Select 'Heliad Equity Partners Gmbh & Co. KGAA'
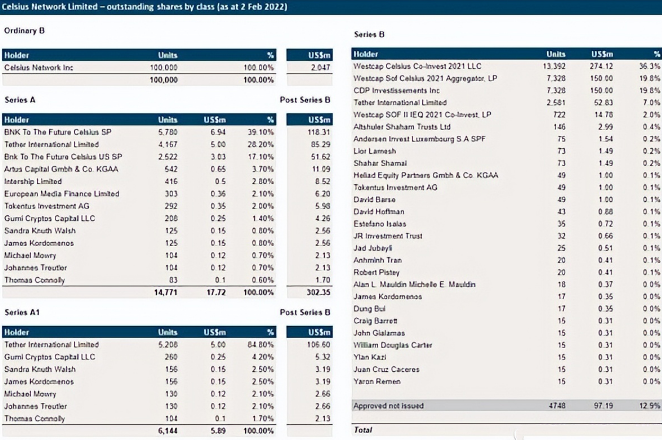Viewport: 662px width, 440px height. (x=426, y=175)
